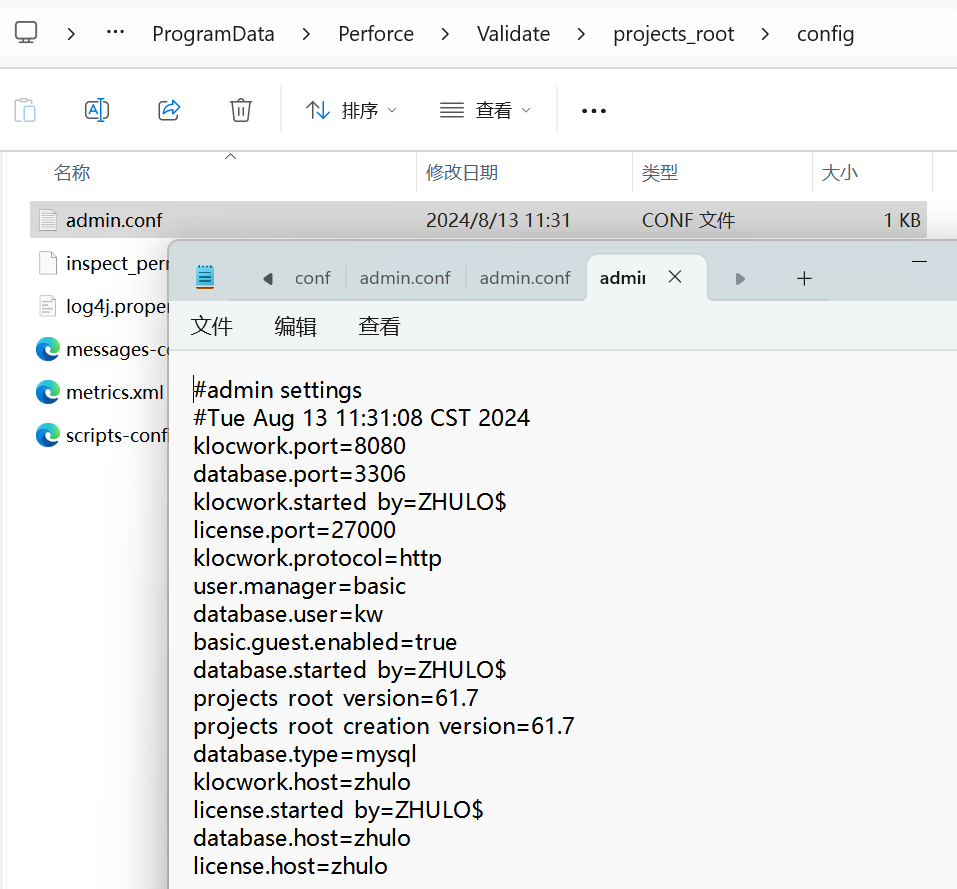Click the Delete trash can icon

coord(241,110)
